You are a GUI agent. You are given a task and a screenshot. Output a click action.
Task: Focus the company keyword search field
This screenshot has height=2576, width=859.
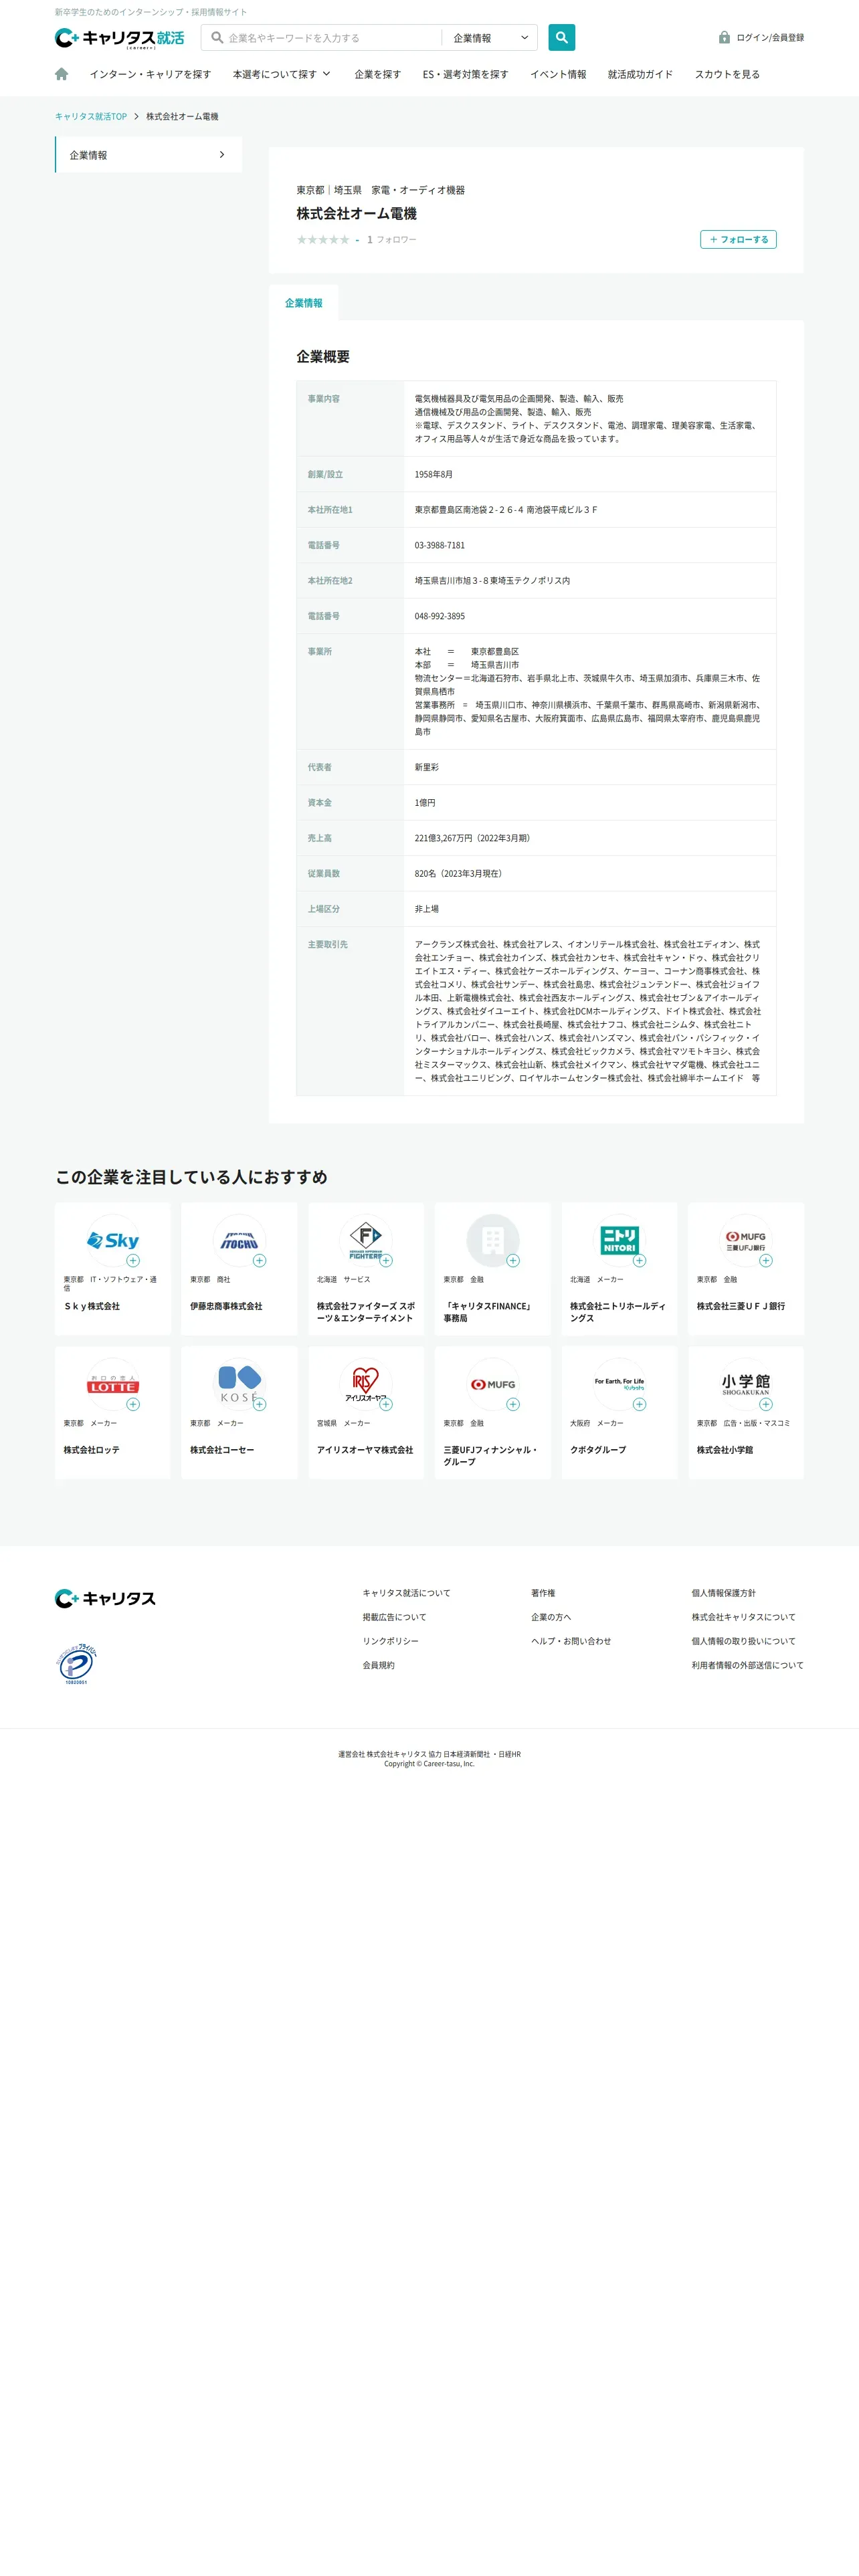[321, 38]
